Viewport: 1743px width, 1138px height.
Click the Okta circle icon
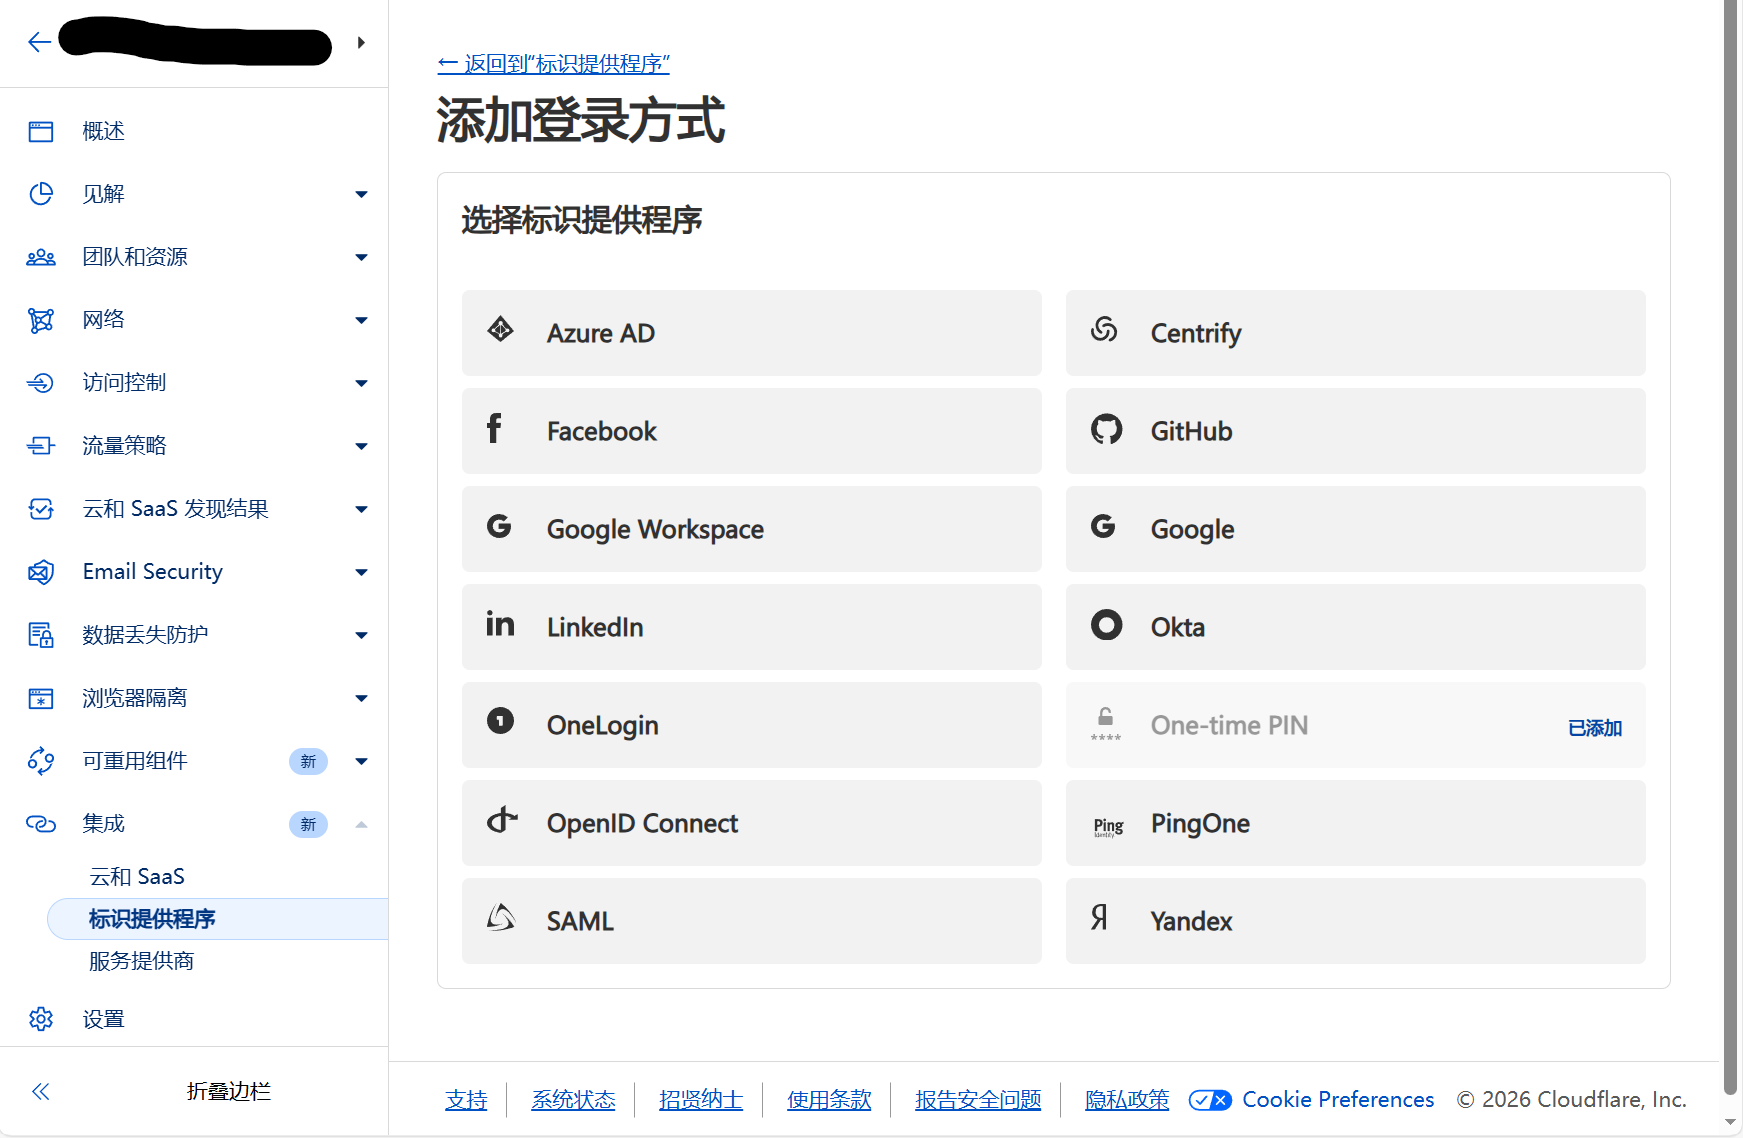1106,626
